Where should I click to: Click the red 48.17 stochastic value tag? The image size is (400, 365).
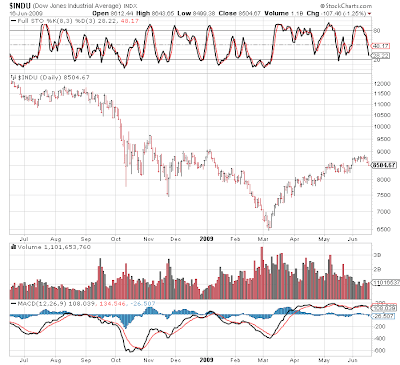[x=380, y=46]
